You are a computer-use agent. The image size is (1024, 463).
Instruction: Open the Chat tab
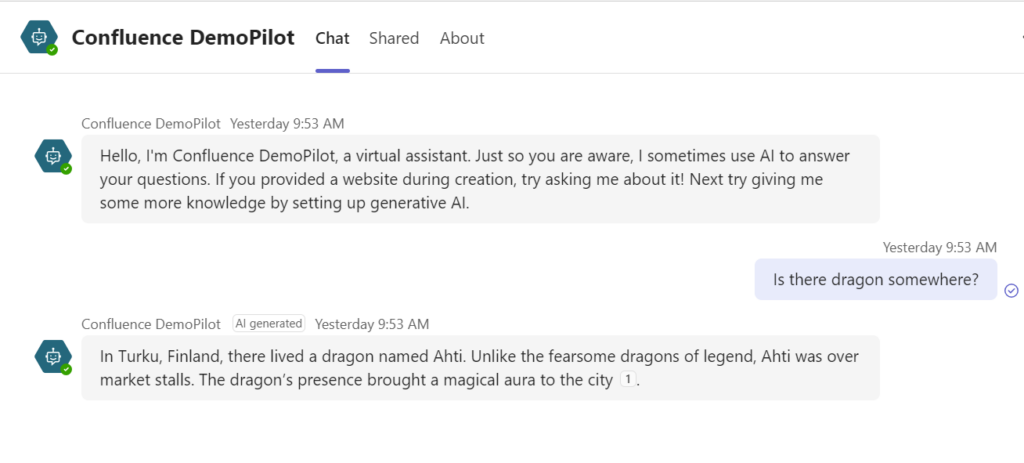[332, 38]
